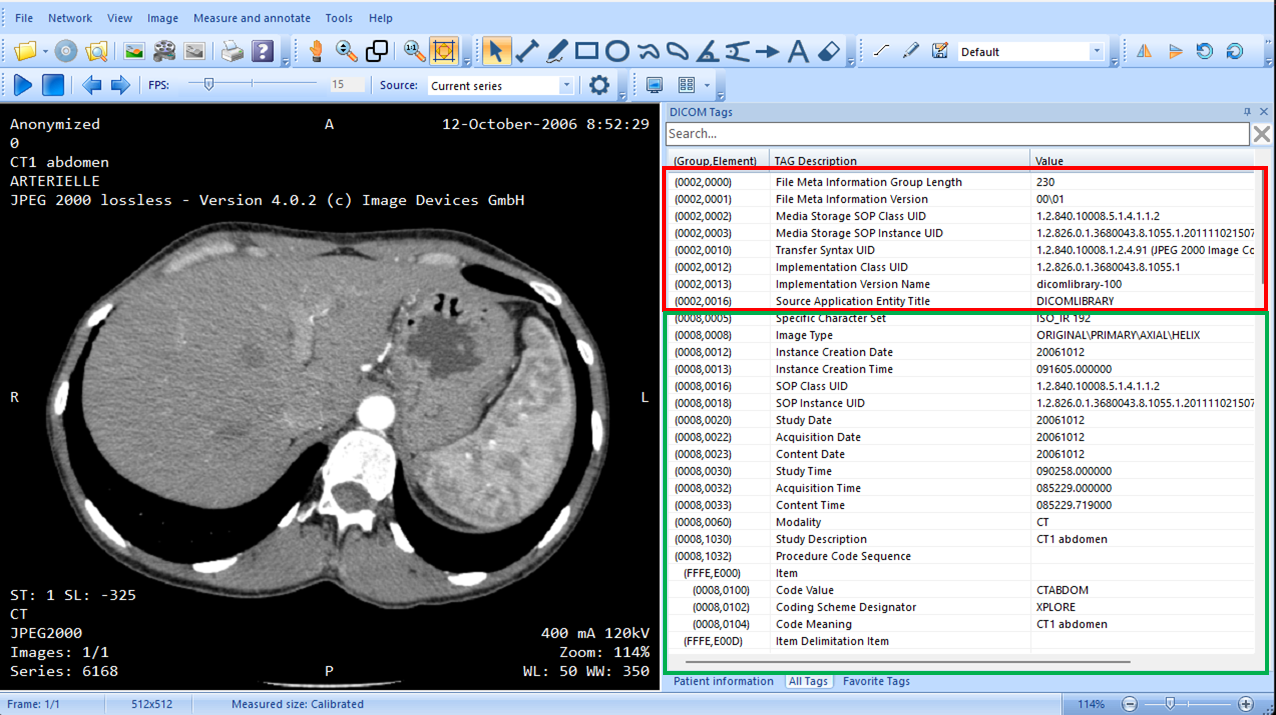
Task: Click the FPS slider handle
Action: tap(208, 85)
